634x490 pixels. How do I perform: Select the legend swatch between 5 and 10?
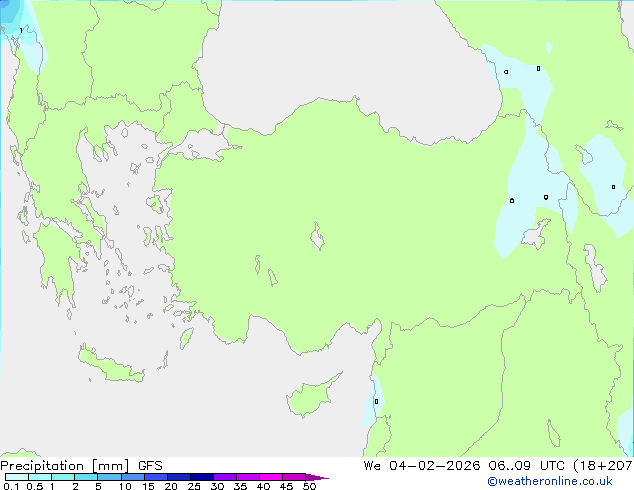[109, 477]
